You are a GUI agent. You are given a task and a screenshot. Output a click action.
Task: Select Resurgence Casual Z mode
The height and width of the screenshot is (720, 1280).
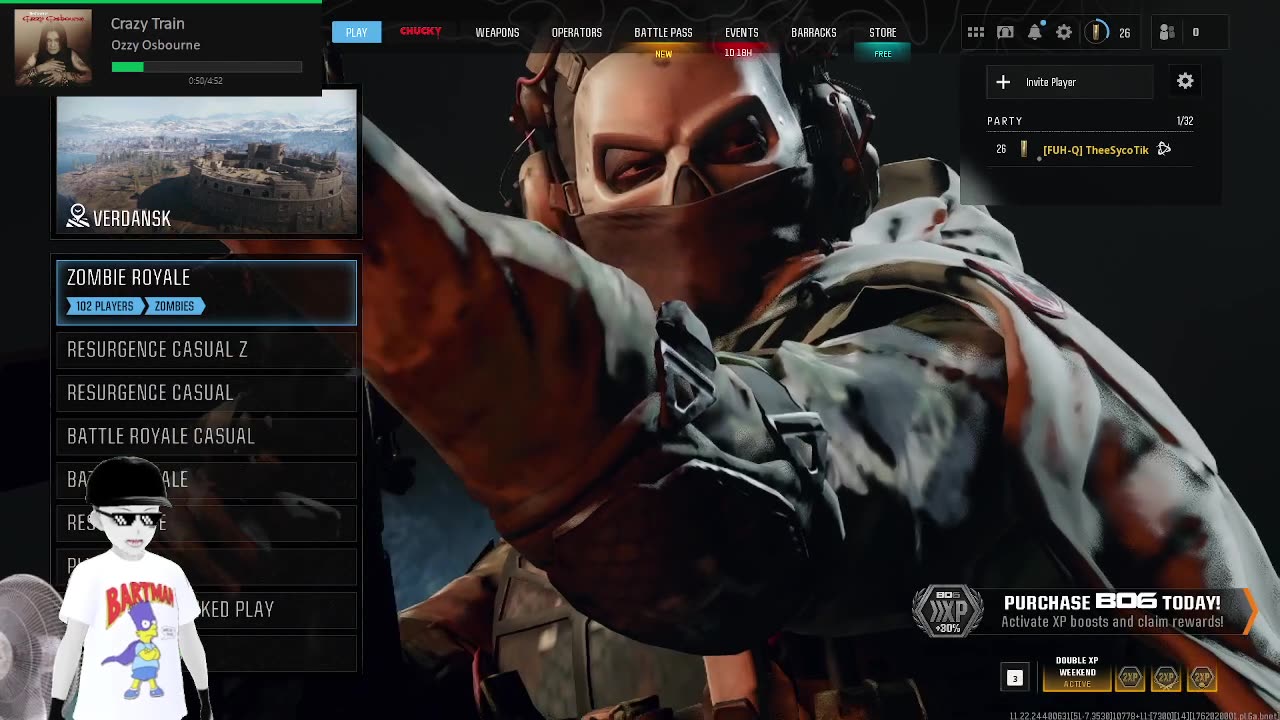tap(206, 349)
